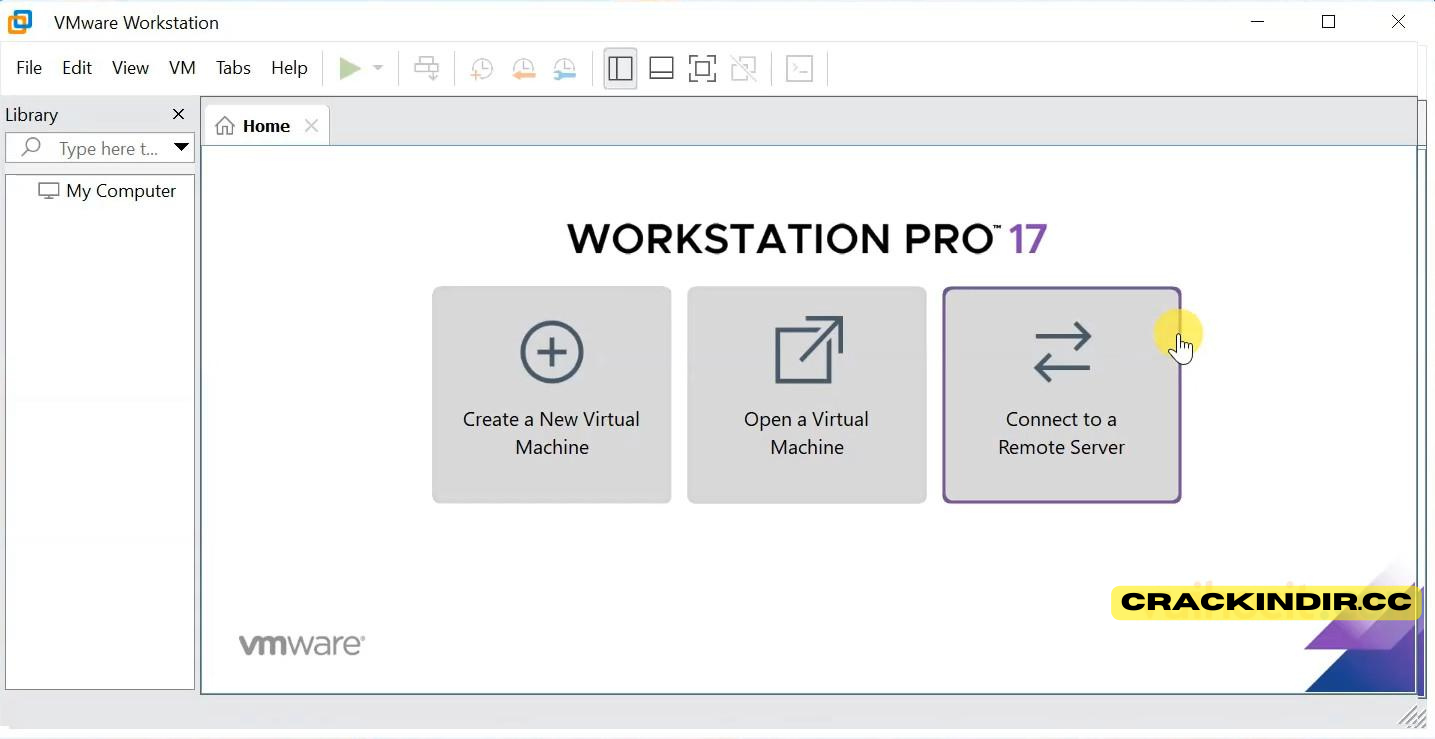Screen dimensions: 1435x739
Task: Toggle the Show Library sidebar icon
Action: pos(620,68)
